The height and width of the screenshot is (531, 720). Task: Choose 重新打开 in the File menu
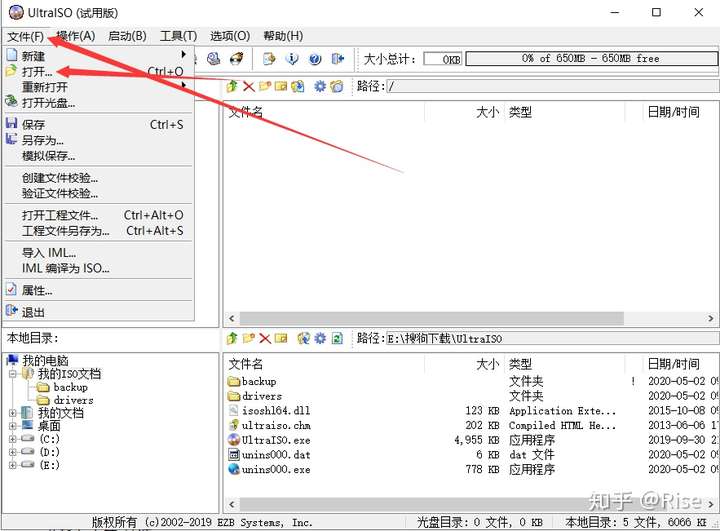click(x=98, y=87)
